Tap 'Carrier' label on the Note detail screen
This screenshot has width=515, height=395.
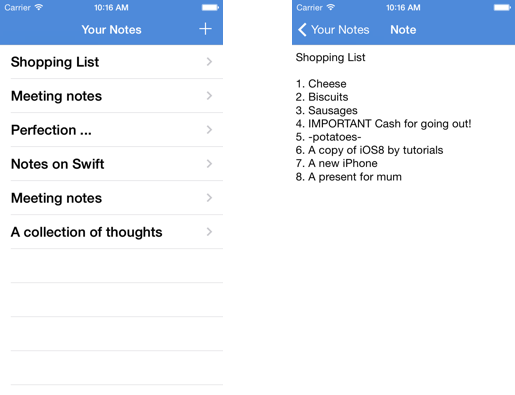[x=309, y=7]
